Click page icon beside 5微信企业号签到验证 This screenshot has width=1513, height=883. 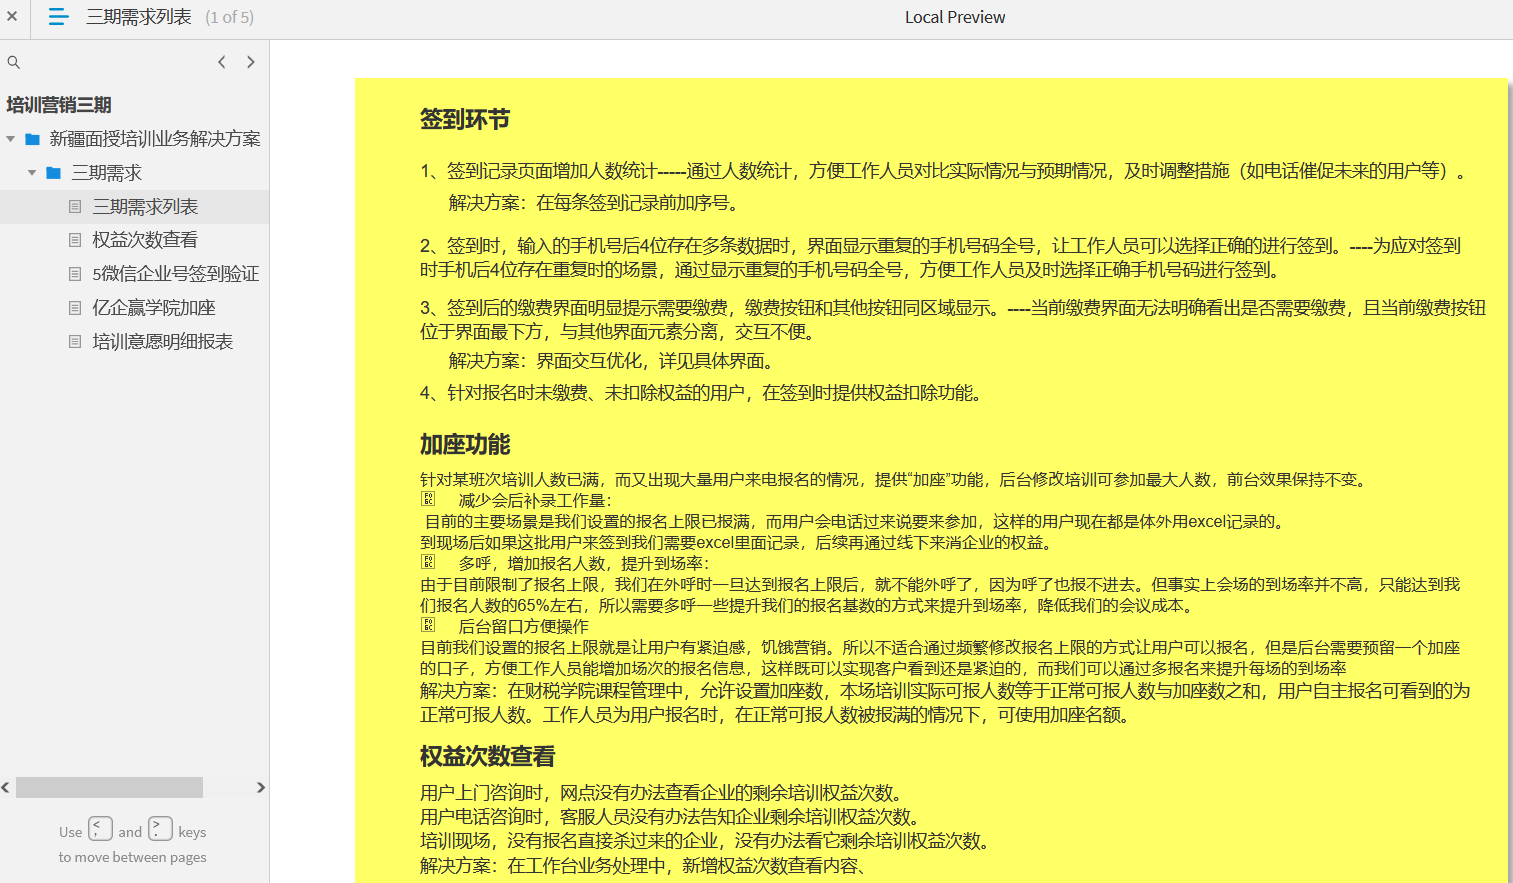click(75, 274)
